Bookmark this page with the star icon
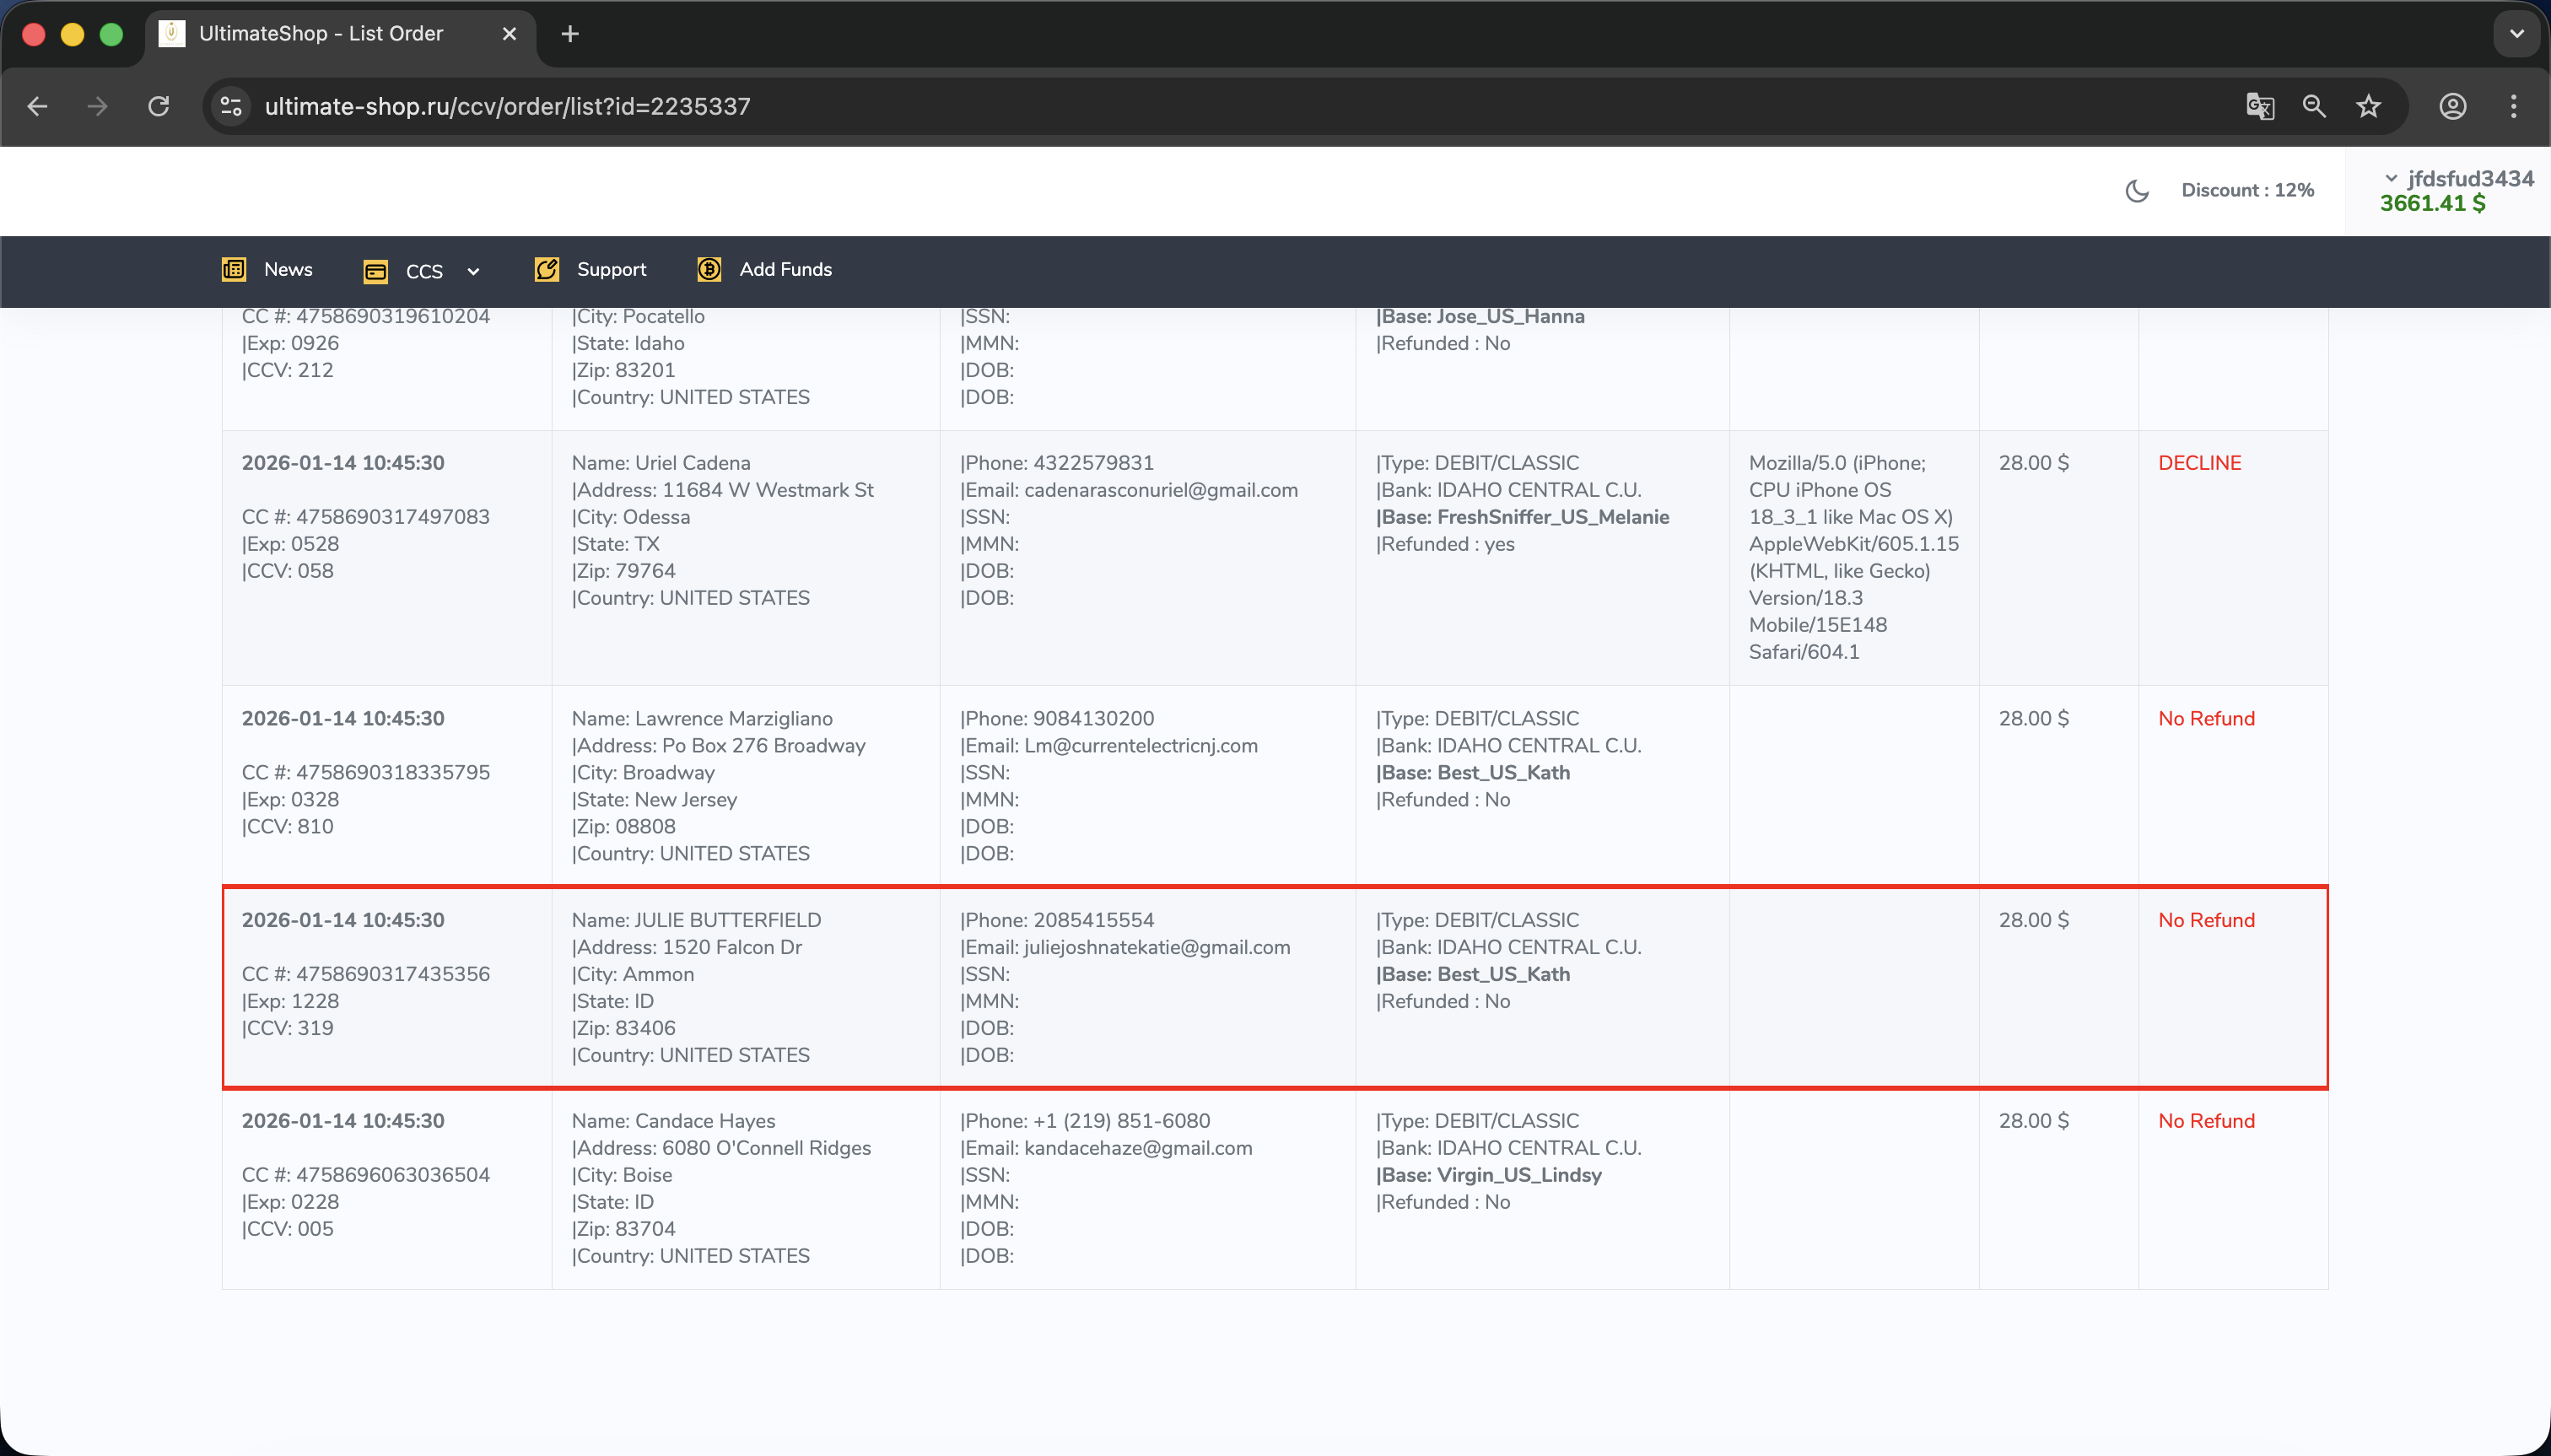 2368,106
